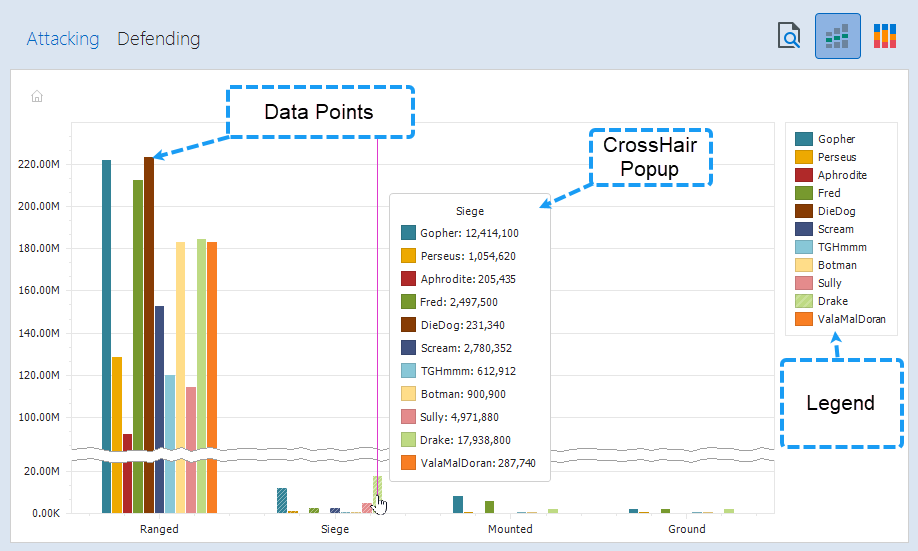This screenshot has height=551, width=918.
Task: Select Scream in the legend
Action: point(835,229)
